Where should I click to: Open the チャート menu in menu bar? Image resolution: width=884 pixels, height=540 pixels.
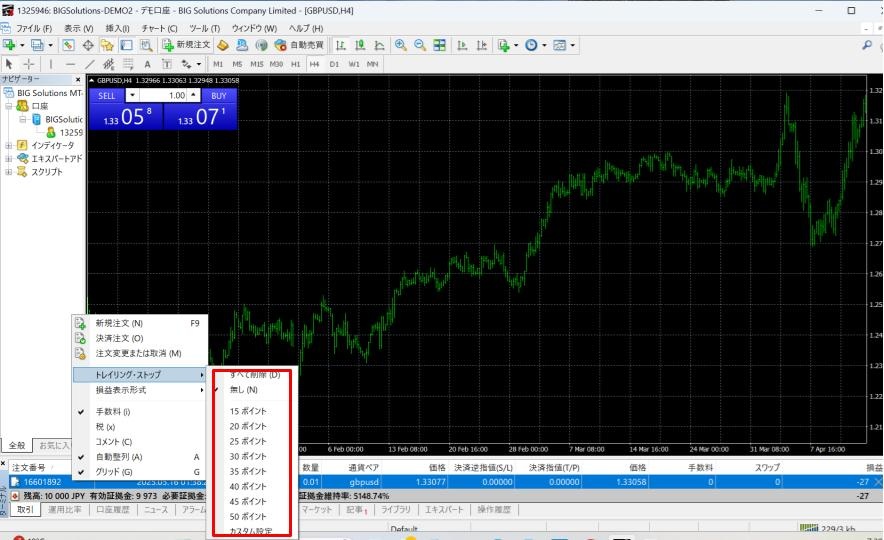pyautogui.click(x=159, y=28)
